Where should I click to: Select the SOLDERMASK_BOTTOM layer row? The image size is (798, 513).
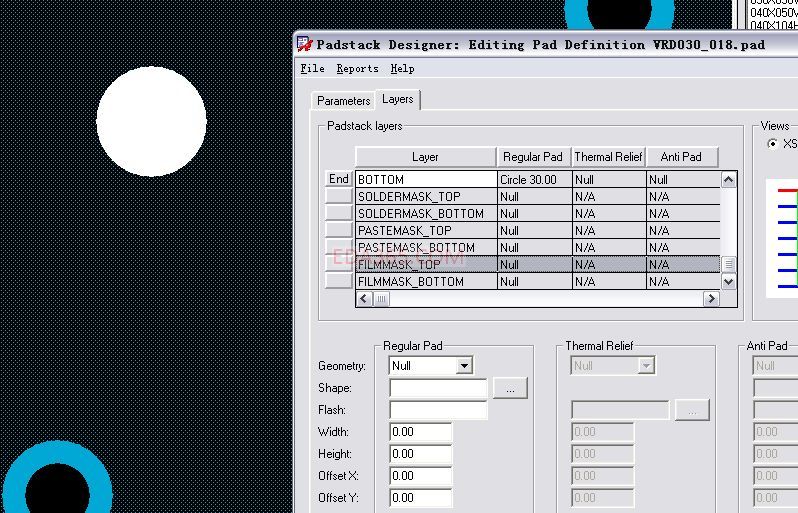[x=537, y=213]
